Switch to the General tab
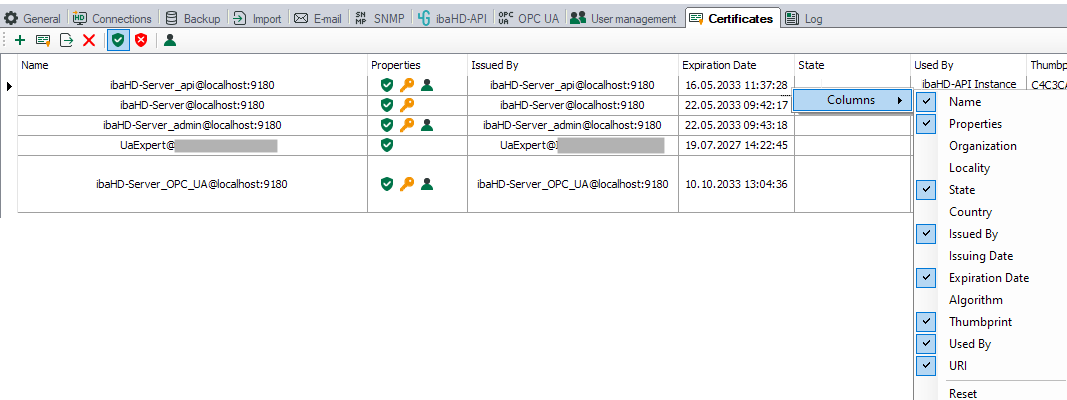Screen dimensions: 1067x400 coord(33,18)
